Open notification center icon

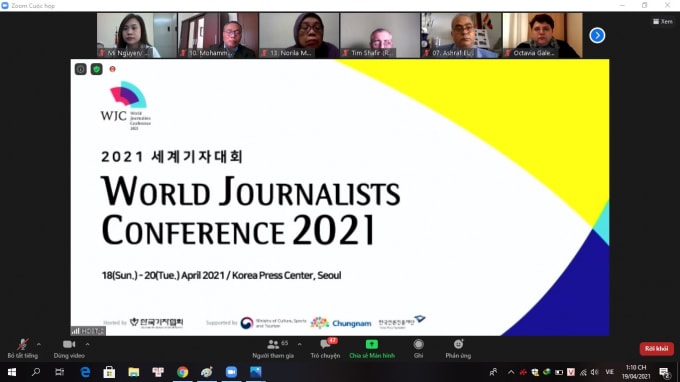[x=664, y=372]
